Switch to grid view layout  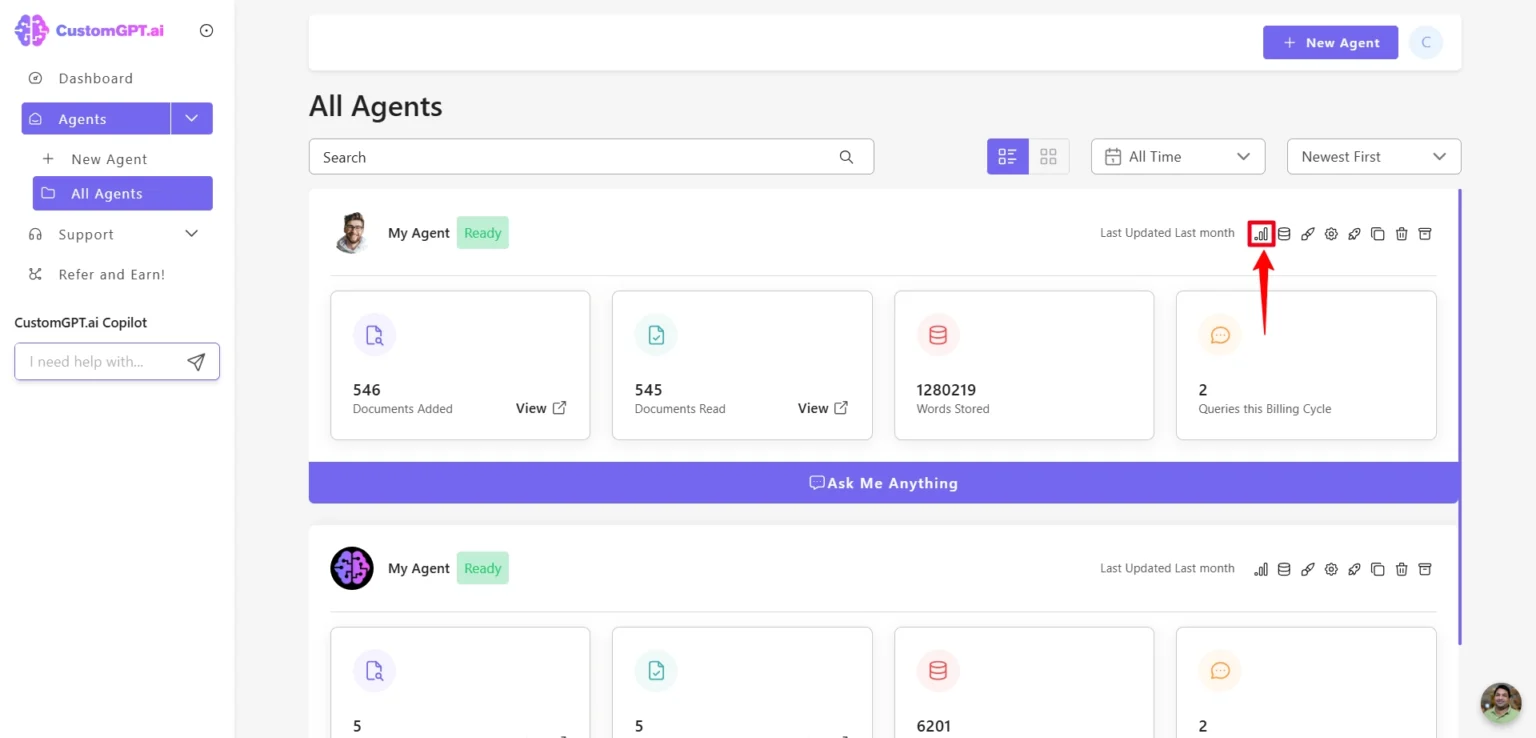click(x=1048, y=157)
